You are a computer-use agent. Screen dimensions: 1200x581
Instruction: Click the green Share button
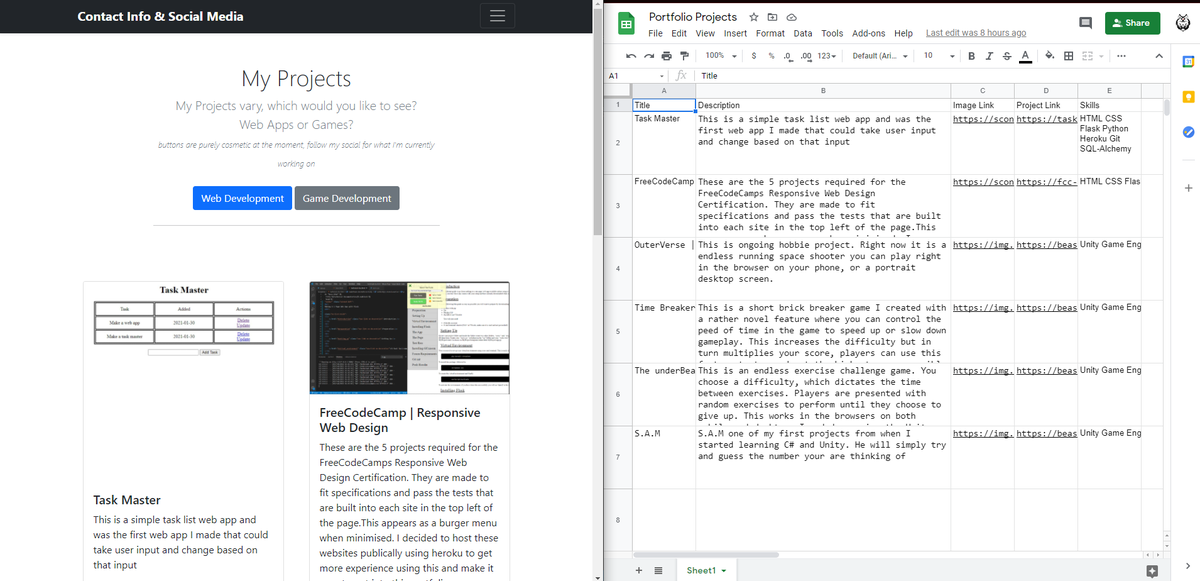(1131, 23)
